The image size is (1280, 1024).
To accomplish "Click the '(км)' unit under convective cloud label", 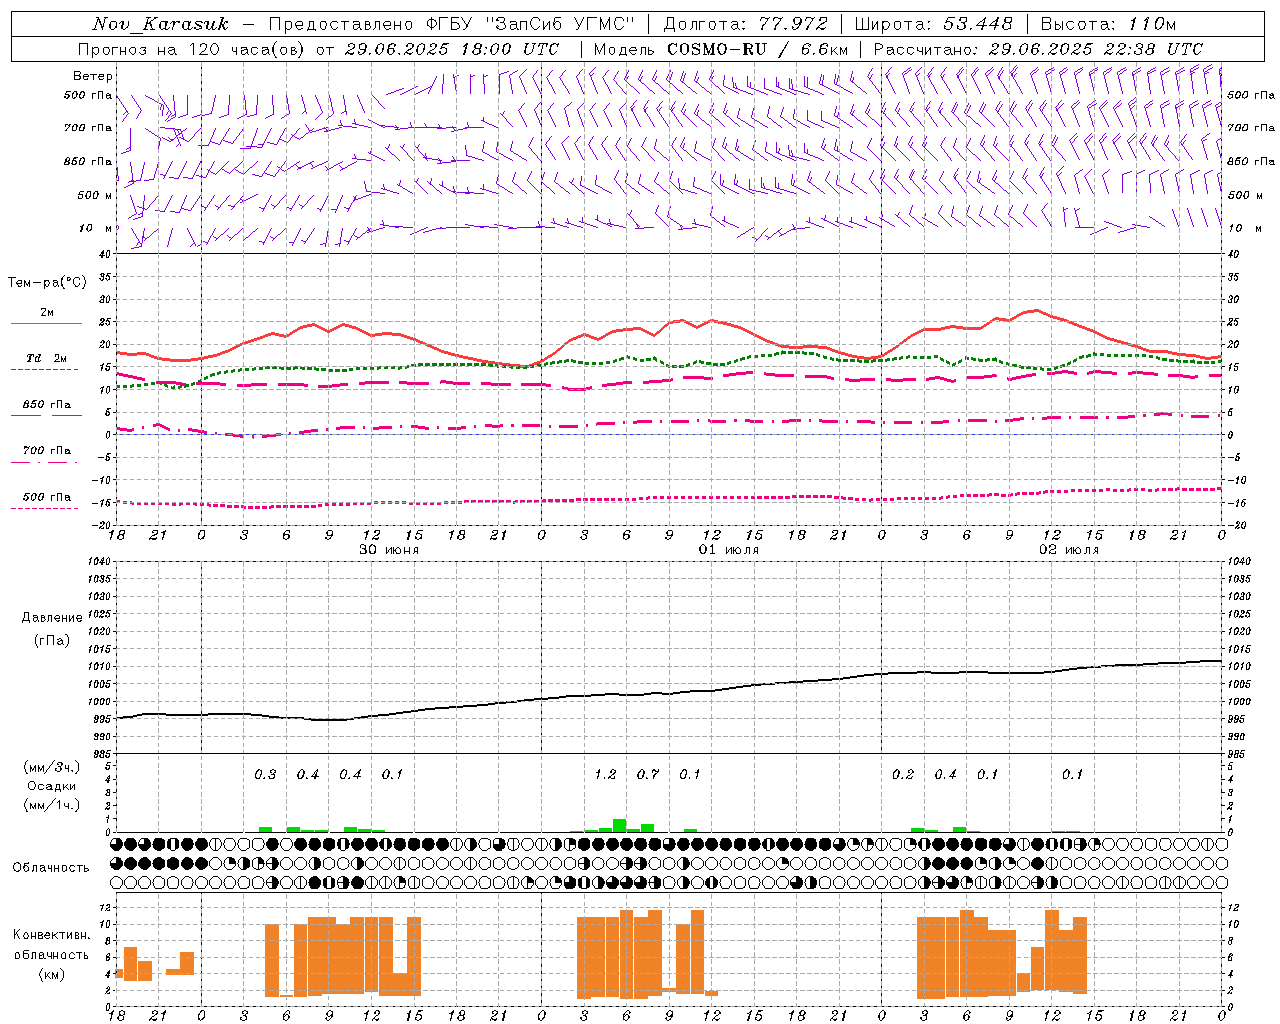I will [x=51, y=974].
